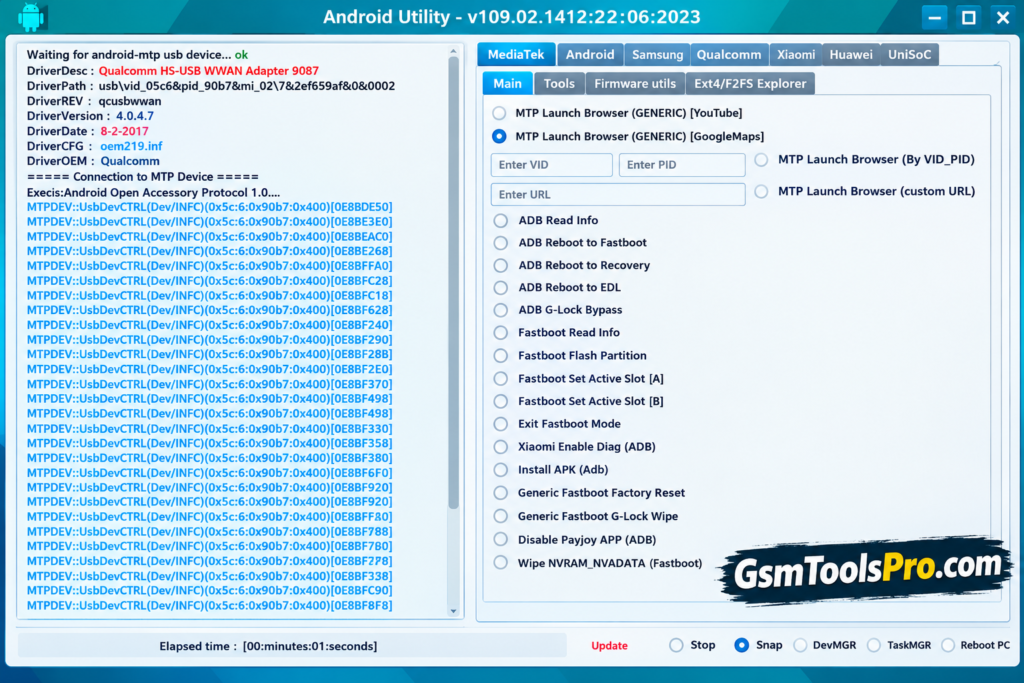Select the Snap radio button
This screenshot has height=683, width=1024.
(742, 646)
